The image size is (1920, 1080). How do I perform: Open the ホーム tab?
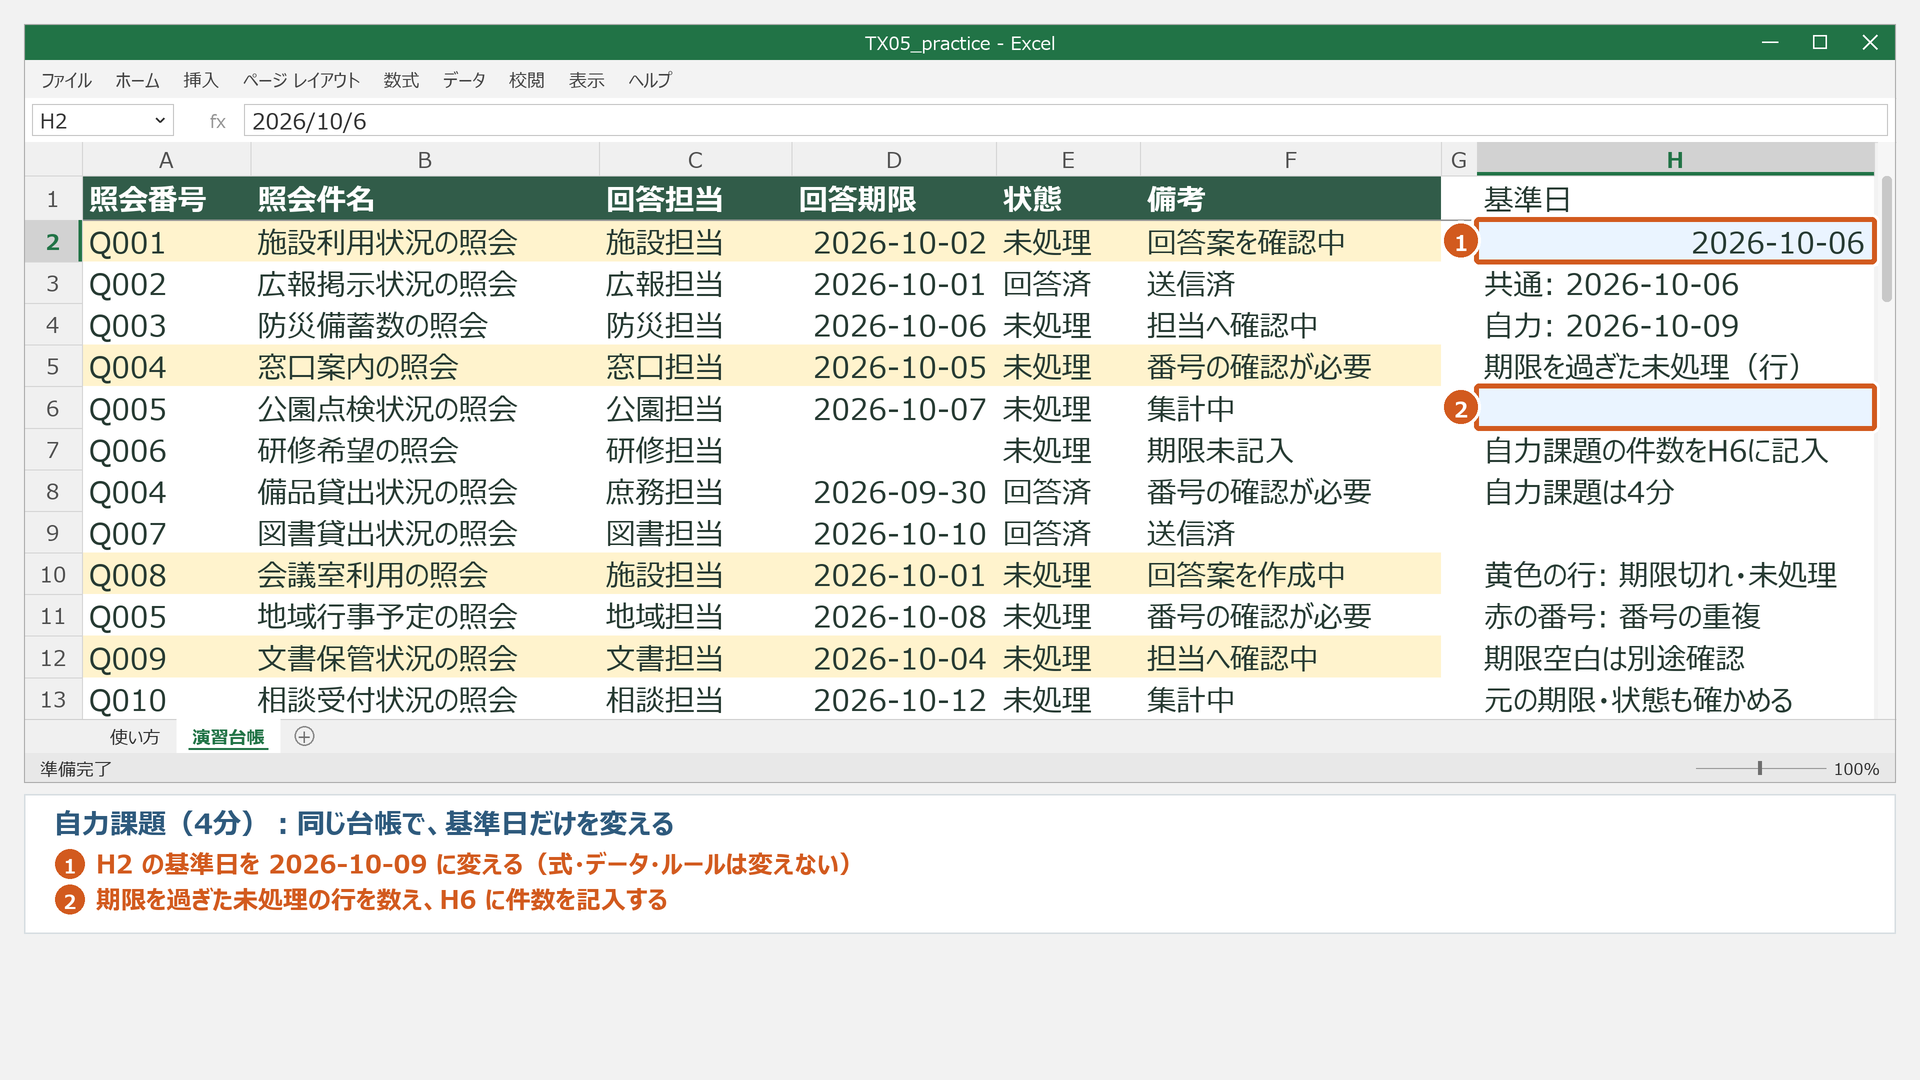point(137,80)
